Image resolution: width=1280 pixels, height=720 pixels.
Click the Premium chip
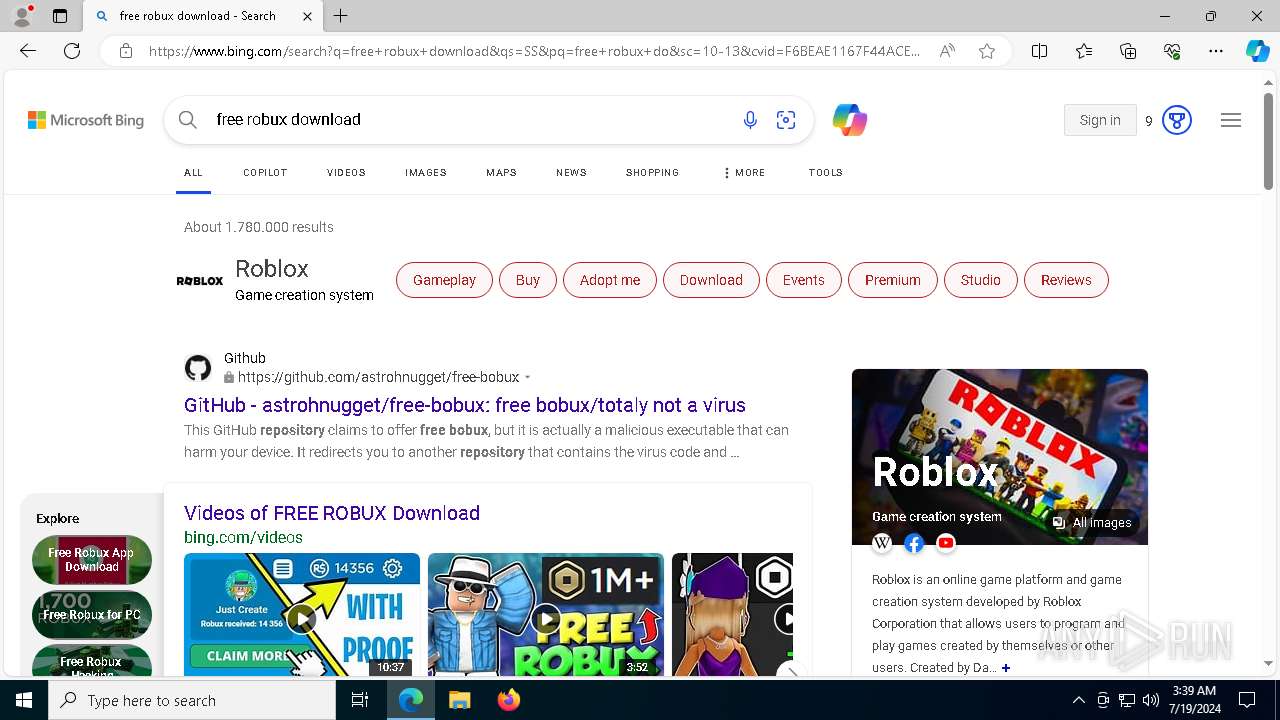[x=893, y=280]
